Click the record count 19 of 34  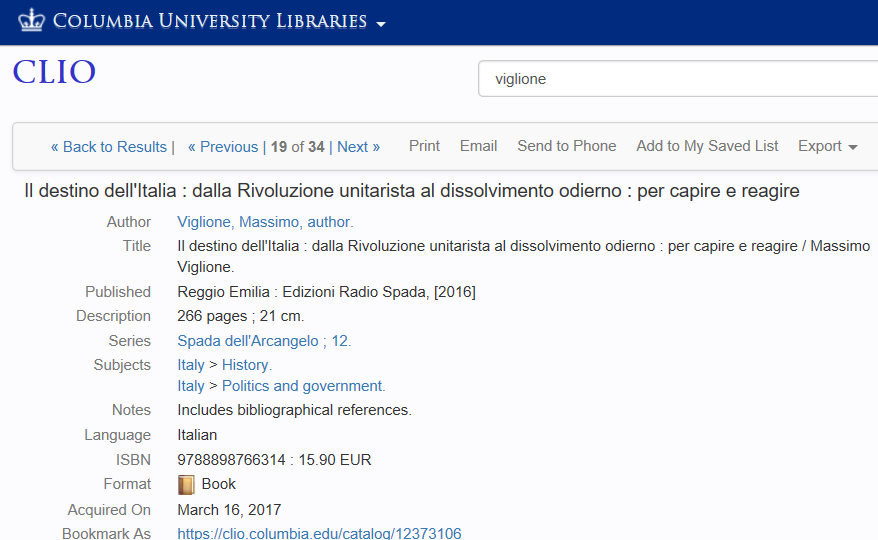tap(298, 147)
